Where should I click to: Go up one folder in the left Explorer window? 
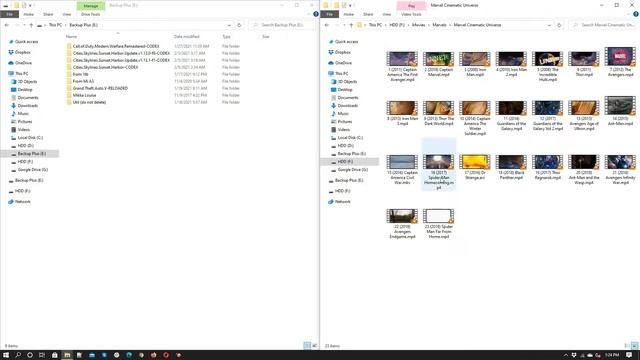pos(31,25)
